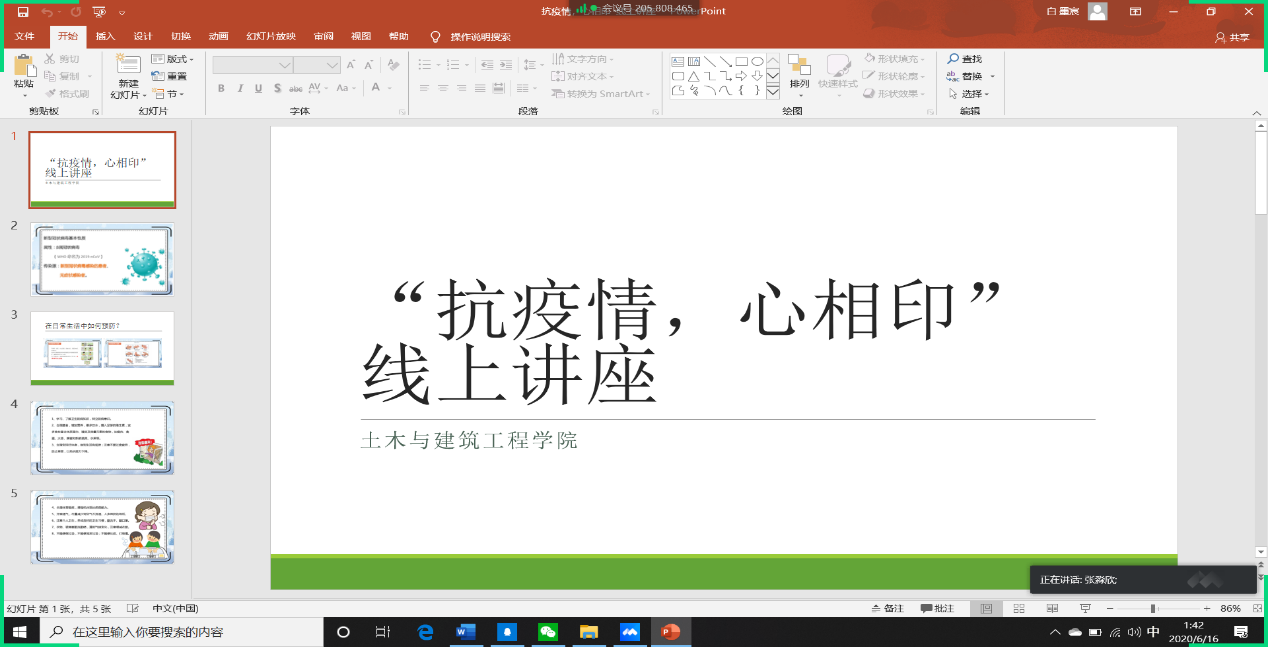The height and width of the screenshot is (647, 1268).
Task: Expand the Layout (版式) dropdown
Action: click(173, 59)
